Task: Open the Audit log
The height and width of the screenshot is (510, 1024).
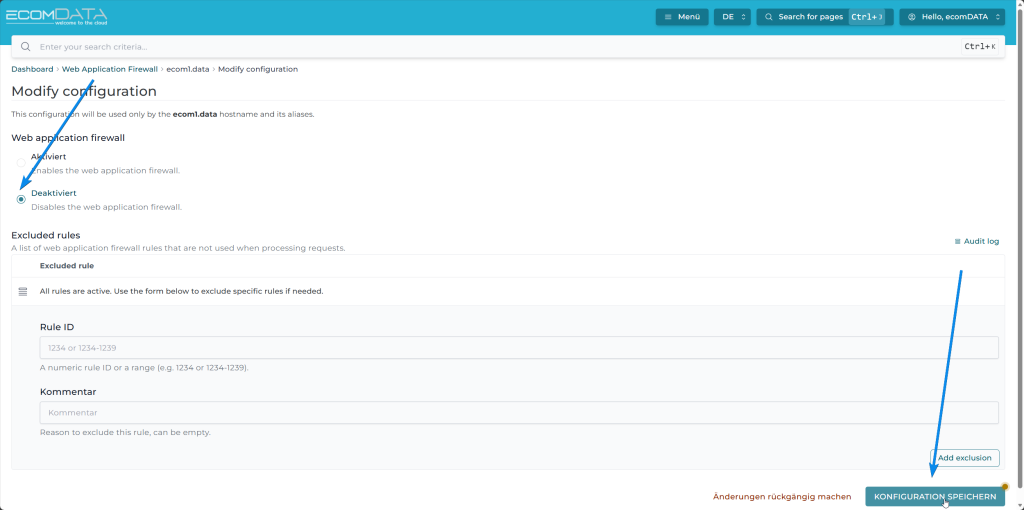Action: [976, 241]
